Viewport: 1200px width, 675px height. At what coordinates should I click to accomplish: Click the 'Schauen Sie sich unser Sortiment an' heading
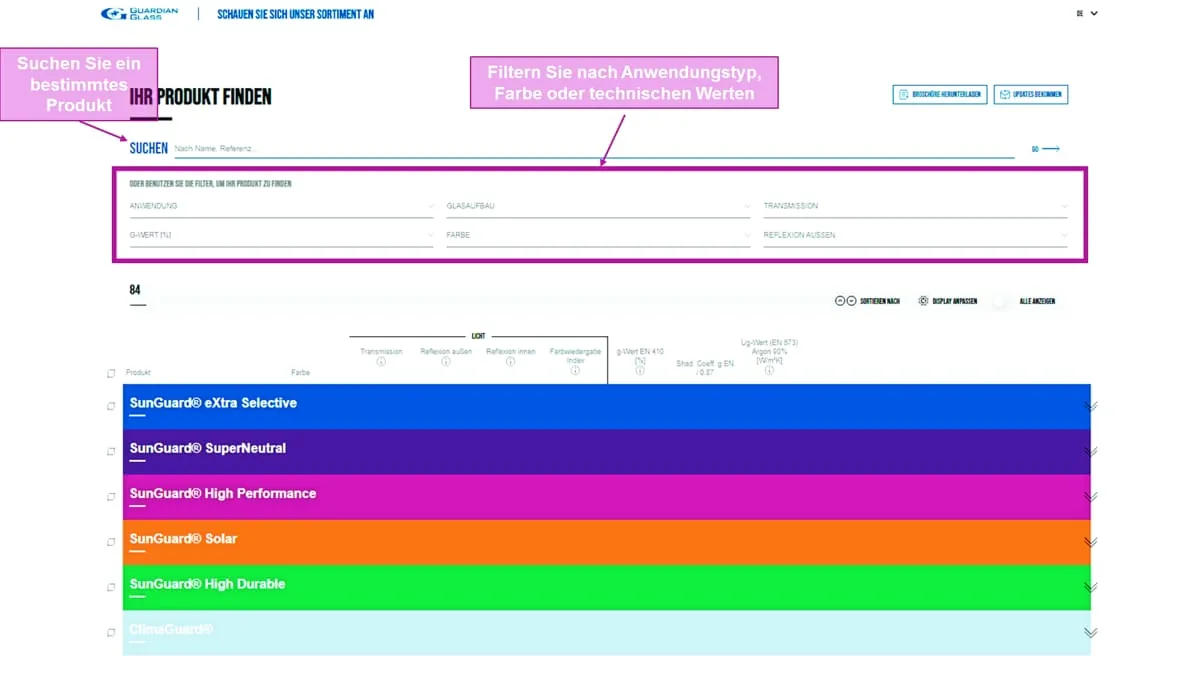[x=296, y=14]
